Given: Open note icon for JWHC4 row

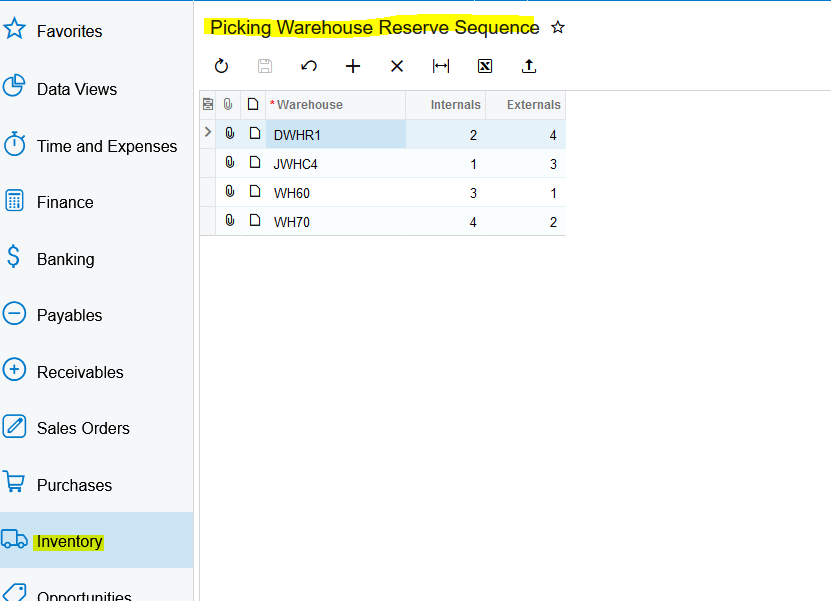Looking at the screenshot, I should pos(254,163).
